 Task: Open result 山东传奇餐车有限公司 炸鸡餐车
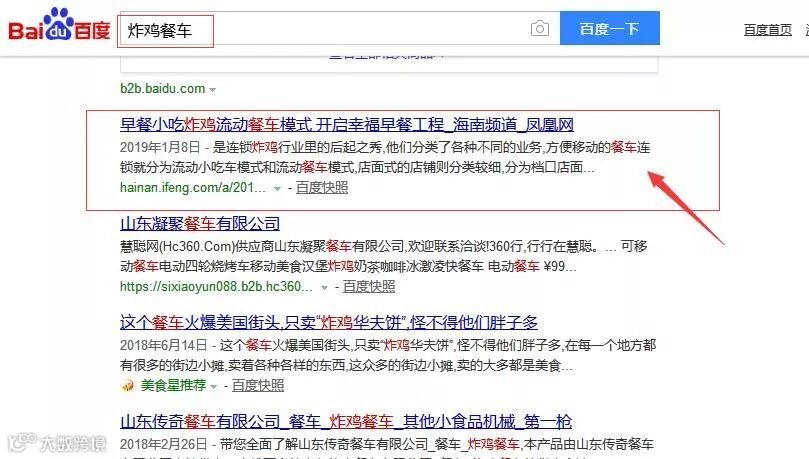click(x=346, y=422)
